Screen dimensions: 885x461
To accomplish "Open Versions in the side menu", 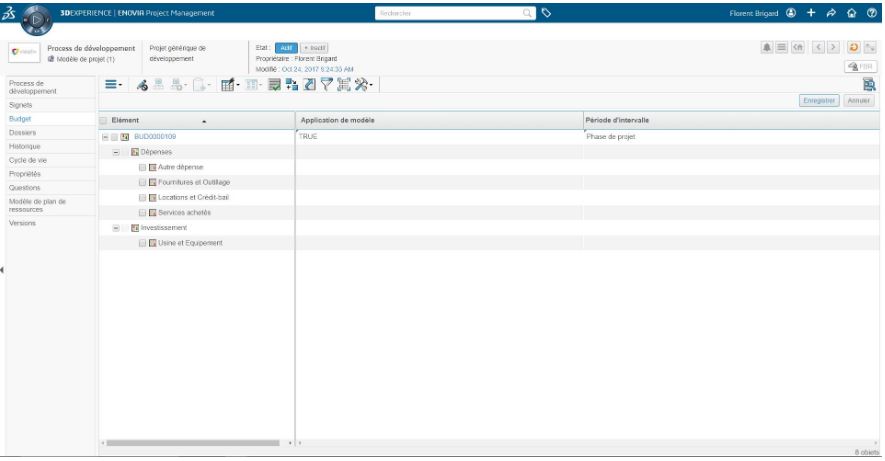I will [x=22, y=223].
